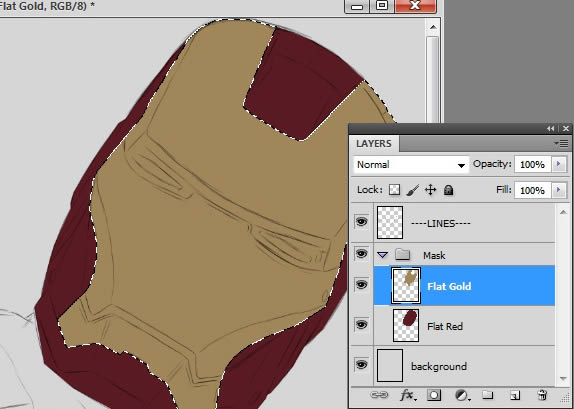Select the Mask group name
The image size is (574, 409).
[434, 255]
